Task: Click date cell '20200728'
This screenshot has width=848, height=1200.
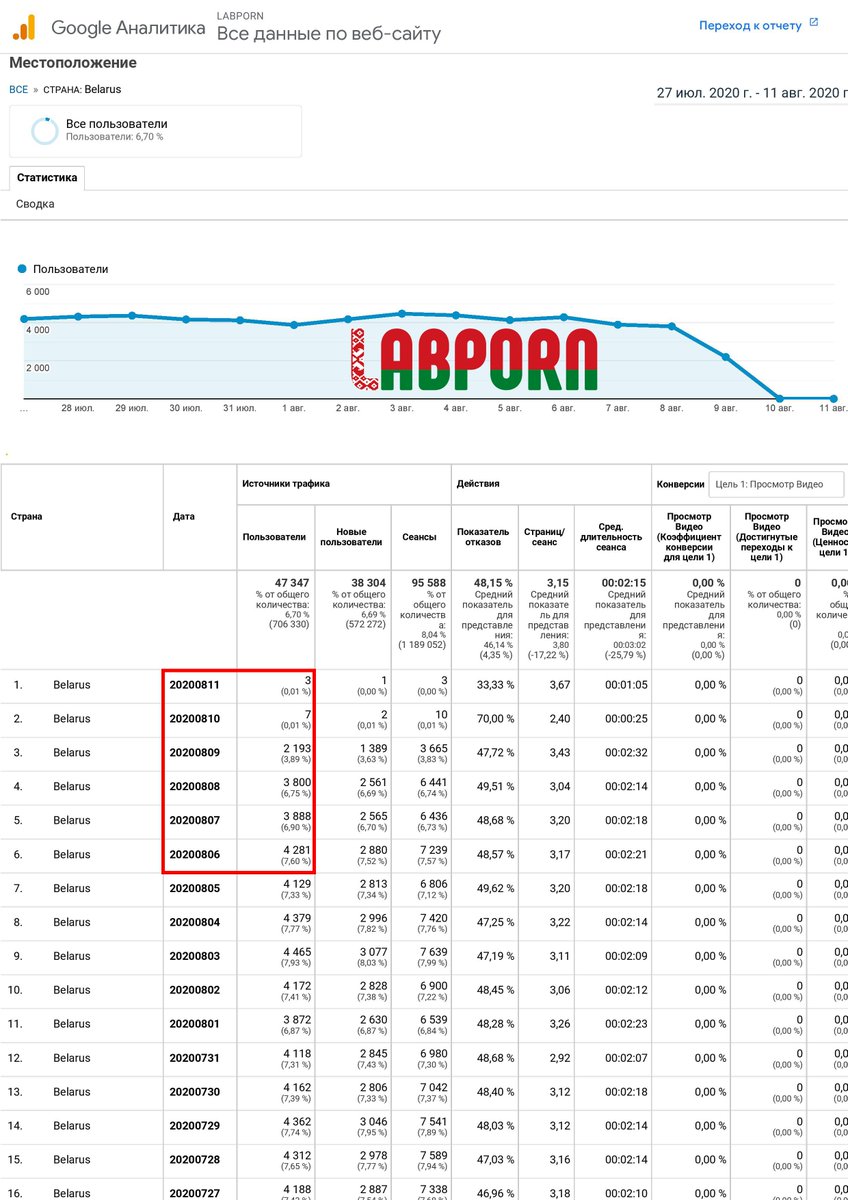Action: tap(194, 1161)
